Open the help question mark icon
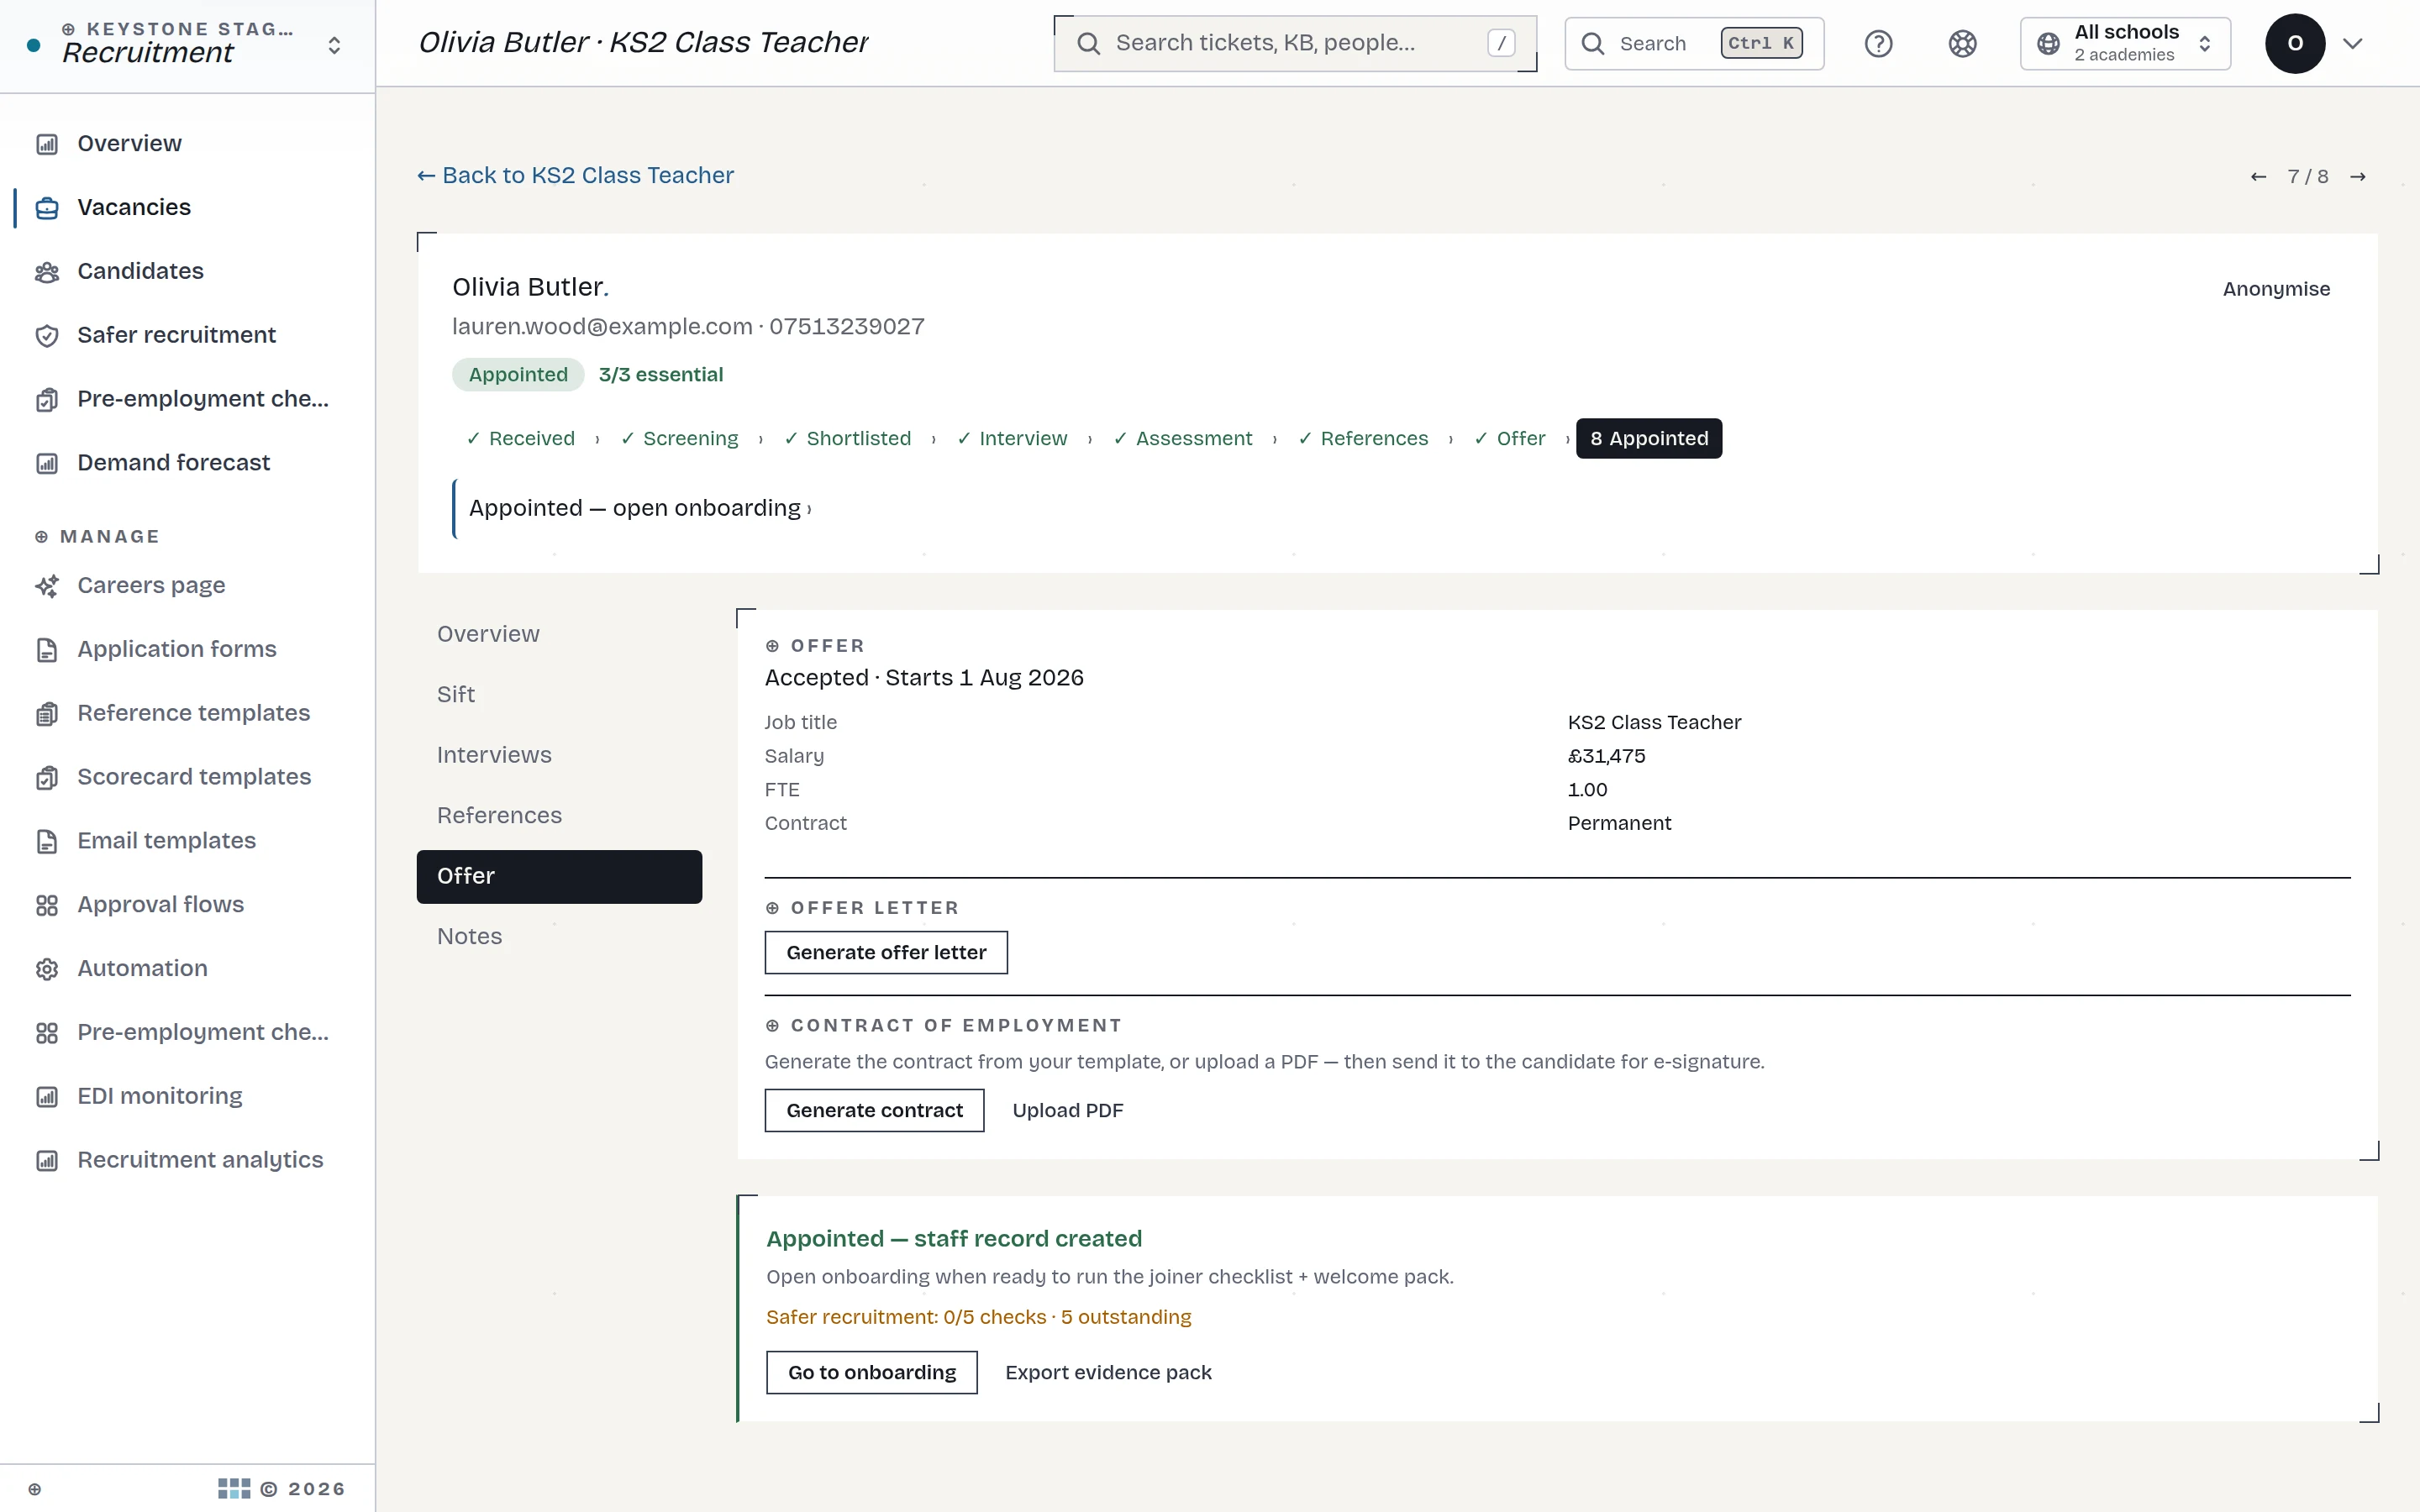Screen dimensions: 2420x1512 pos(1878,44)
